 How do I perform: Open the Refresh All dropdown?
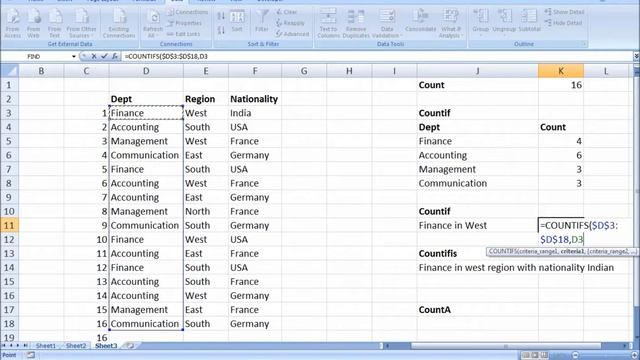coord(153,24)
